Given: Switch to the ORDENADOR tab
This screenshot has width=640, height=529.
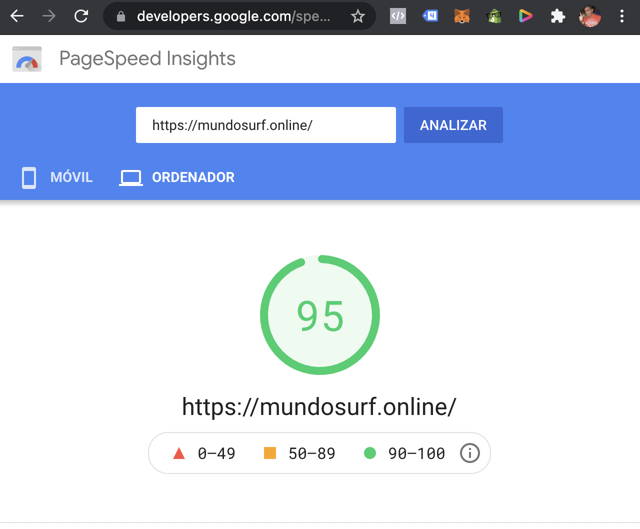Looking at the screenshot, I should coord(177,178).
